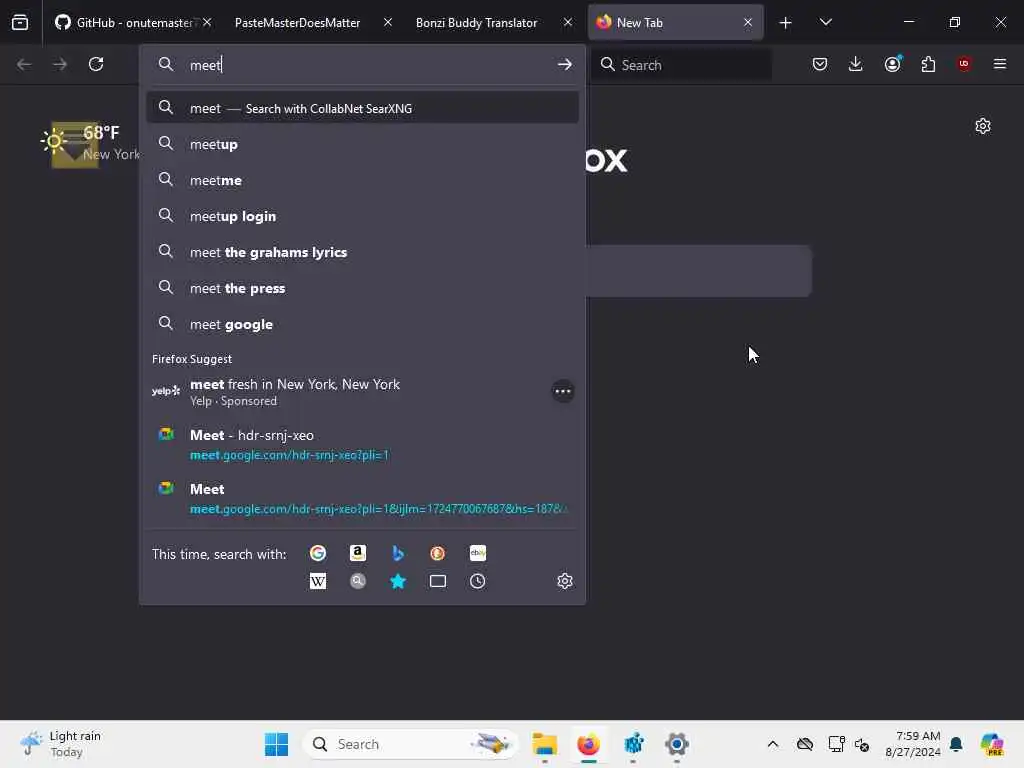Go back one page
The height and width of the screenshot is (768, 1024).
(x=24, y=64)
